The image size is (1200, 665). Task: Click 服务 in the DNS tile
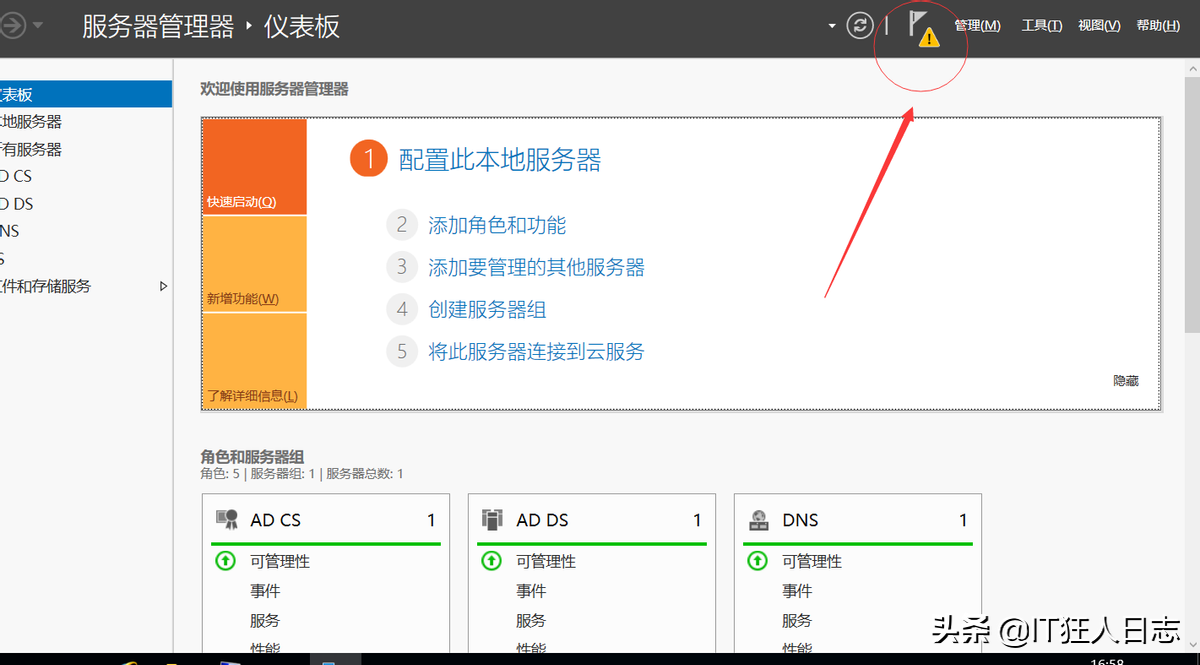pyautogui.click(x=797, y=621)
